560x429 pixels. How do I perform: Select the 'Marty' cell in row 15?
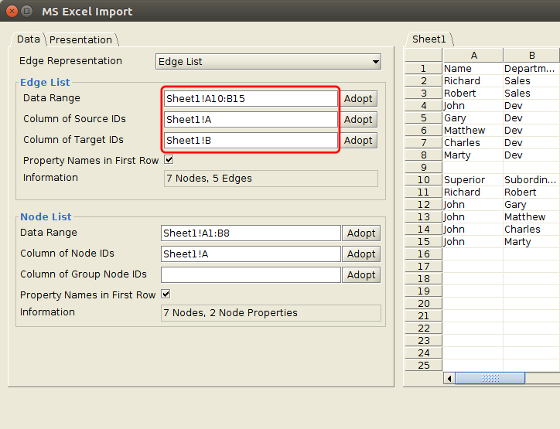point(532,241)
